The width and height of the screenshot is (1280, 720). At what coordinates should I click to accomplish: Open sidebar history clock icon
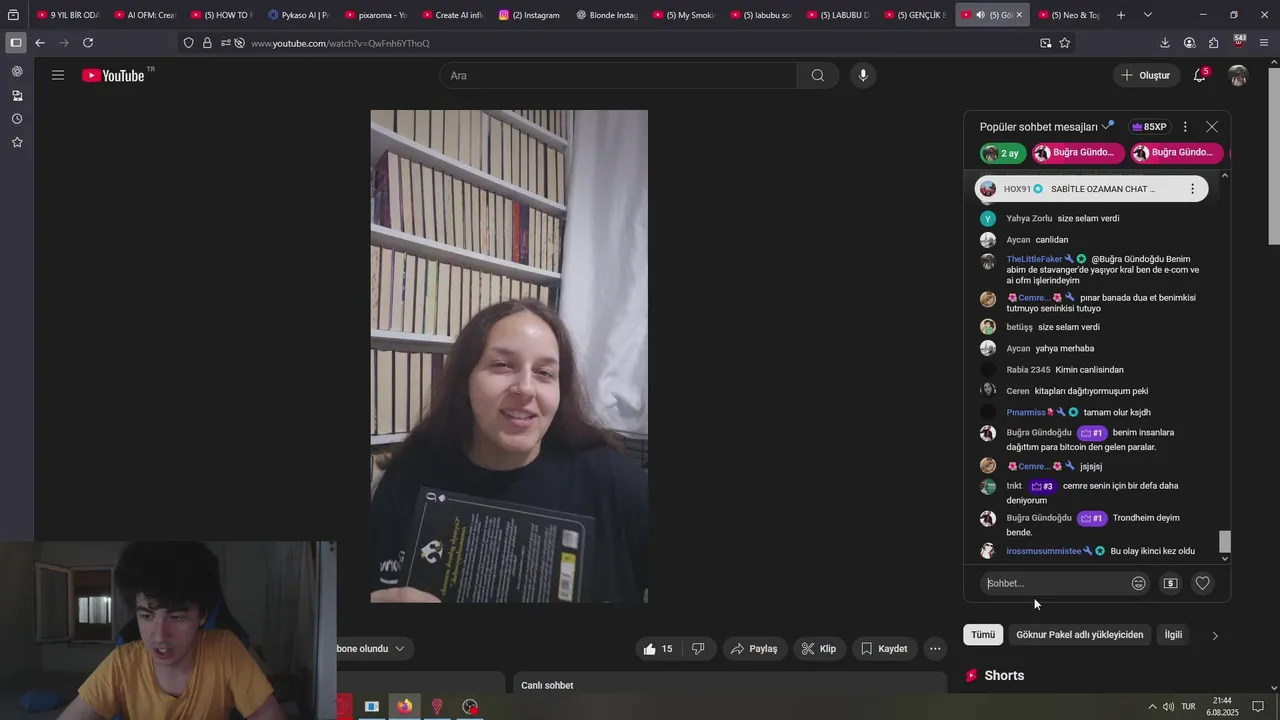tap(17, 119)
